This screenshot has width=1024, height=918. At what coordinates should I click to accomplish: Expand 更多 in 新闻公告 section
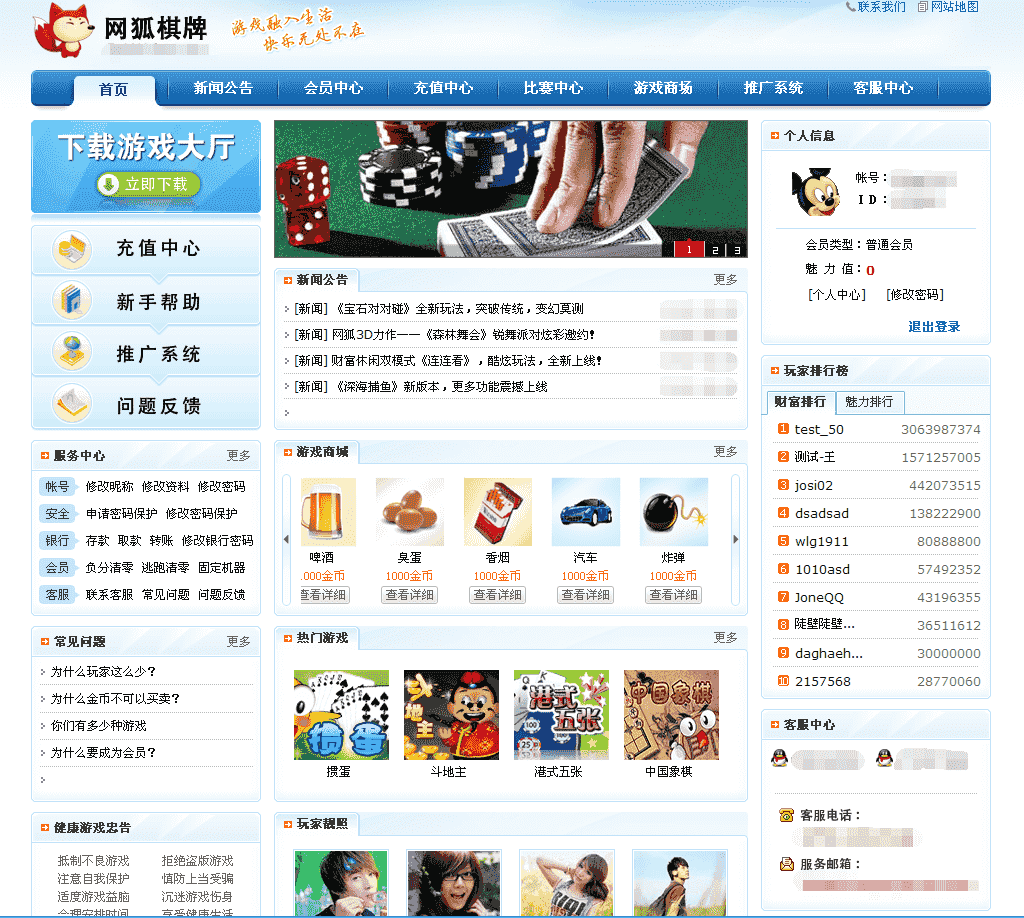[725, 280]
